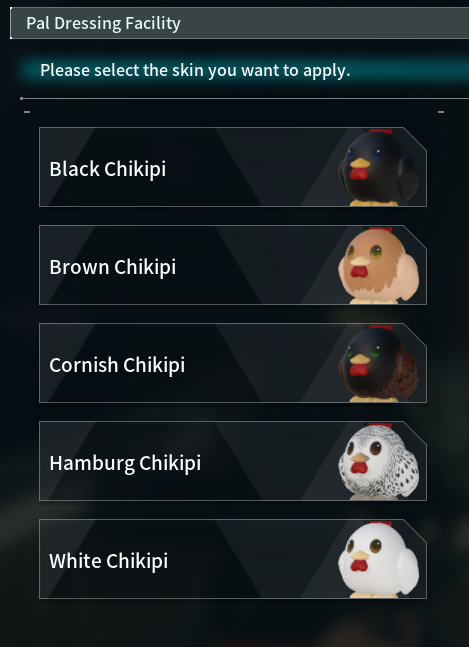469x647 pixels.
Task: Click the orange beak of the Black Chikipi
Action: click(x=360, y=163)
